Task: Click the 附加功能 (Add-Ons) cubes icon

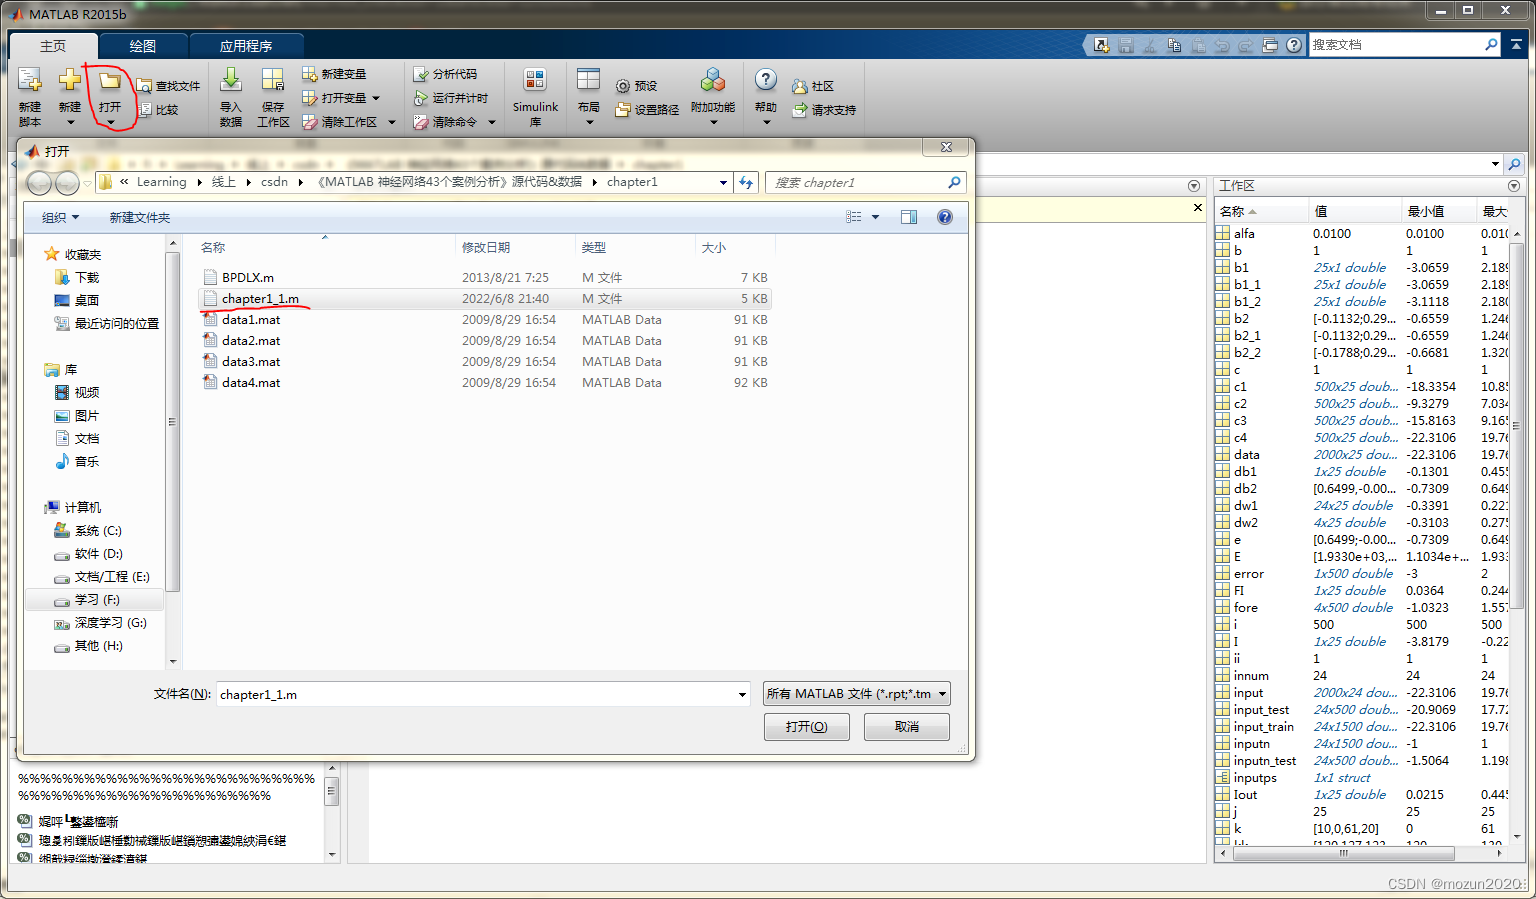Action: click(x=713, y=80)
